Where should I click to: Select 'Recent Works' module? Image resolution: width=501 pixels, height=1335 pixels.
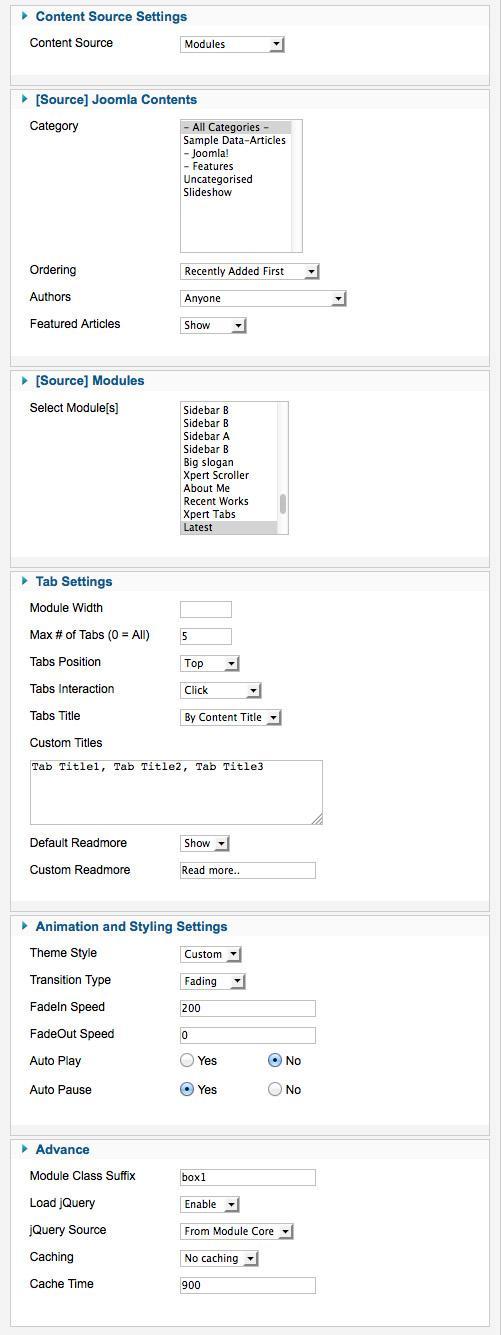(x=229, y=501)
